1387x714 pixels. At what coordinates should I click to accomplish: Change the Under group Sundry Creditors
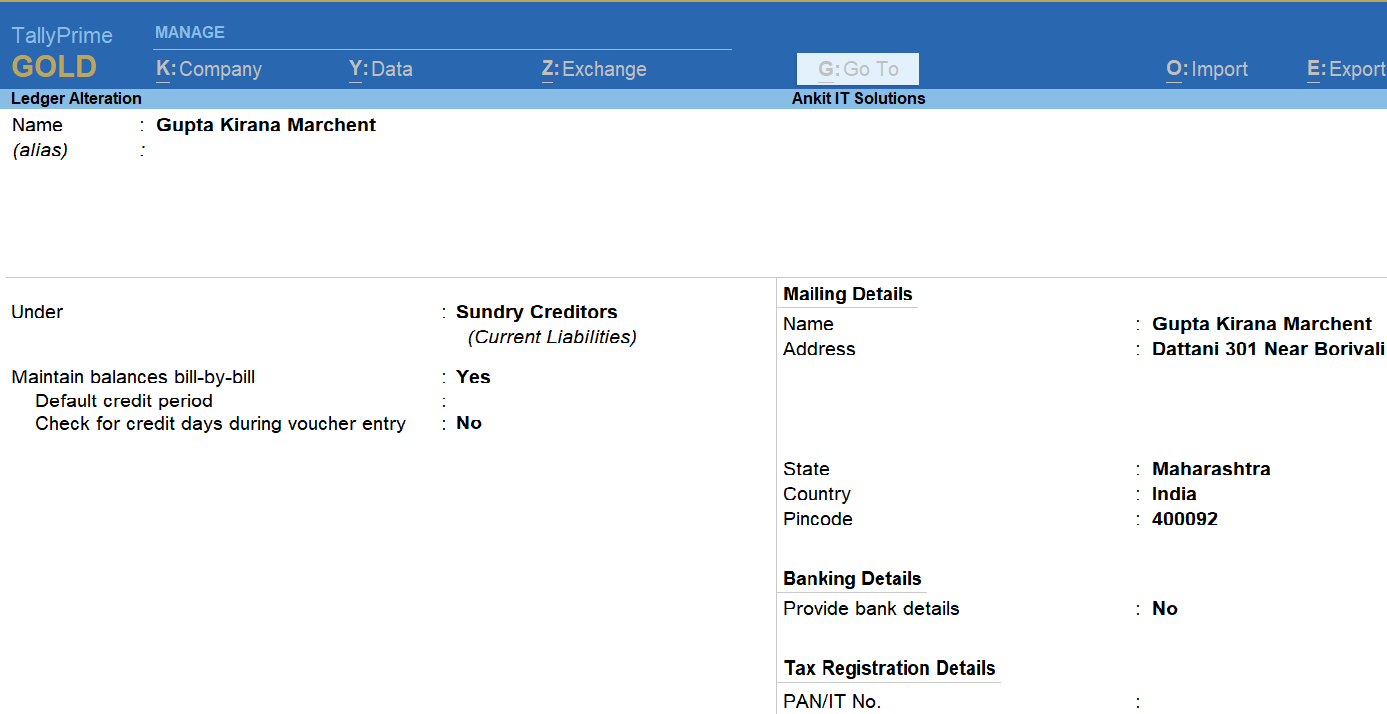537,312
